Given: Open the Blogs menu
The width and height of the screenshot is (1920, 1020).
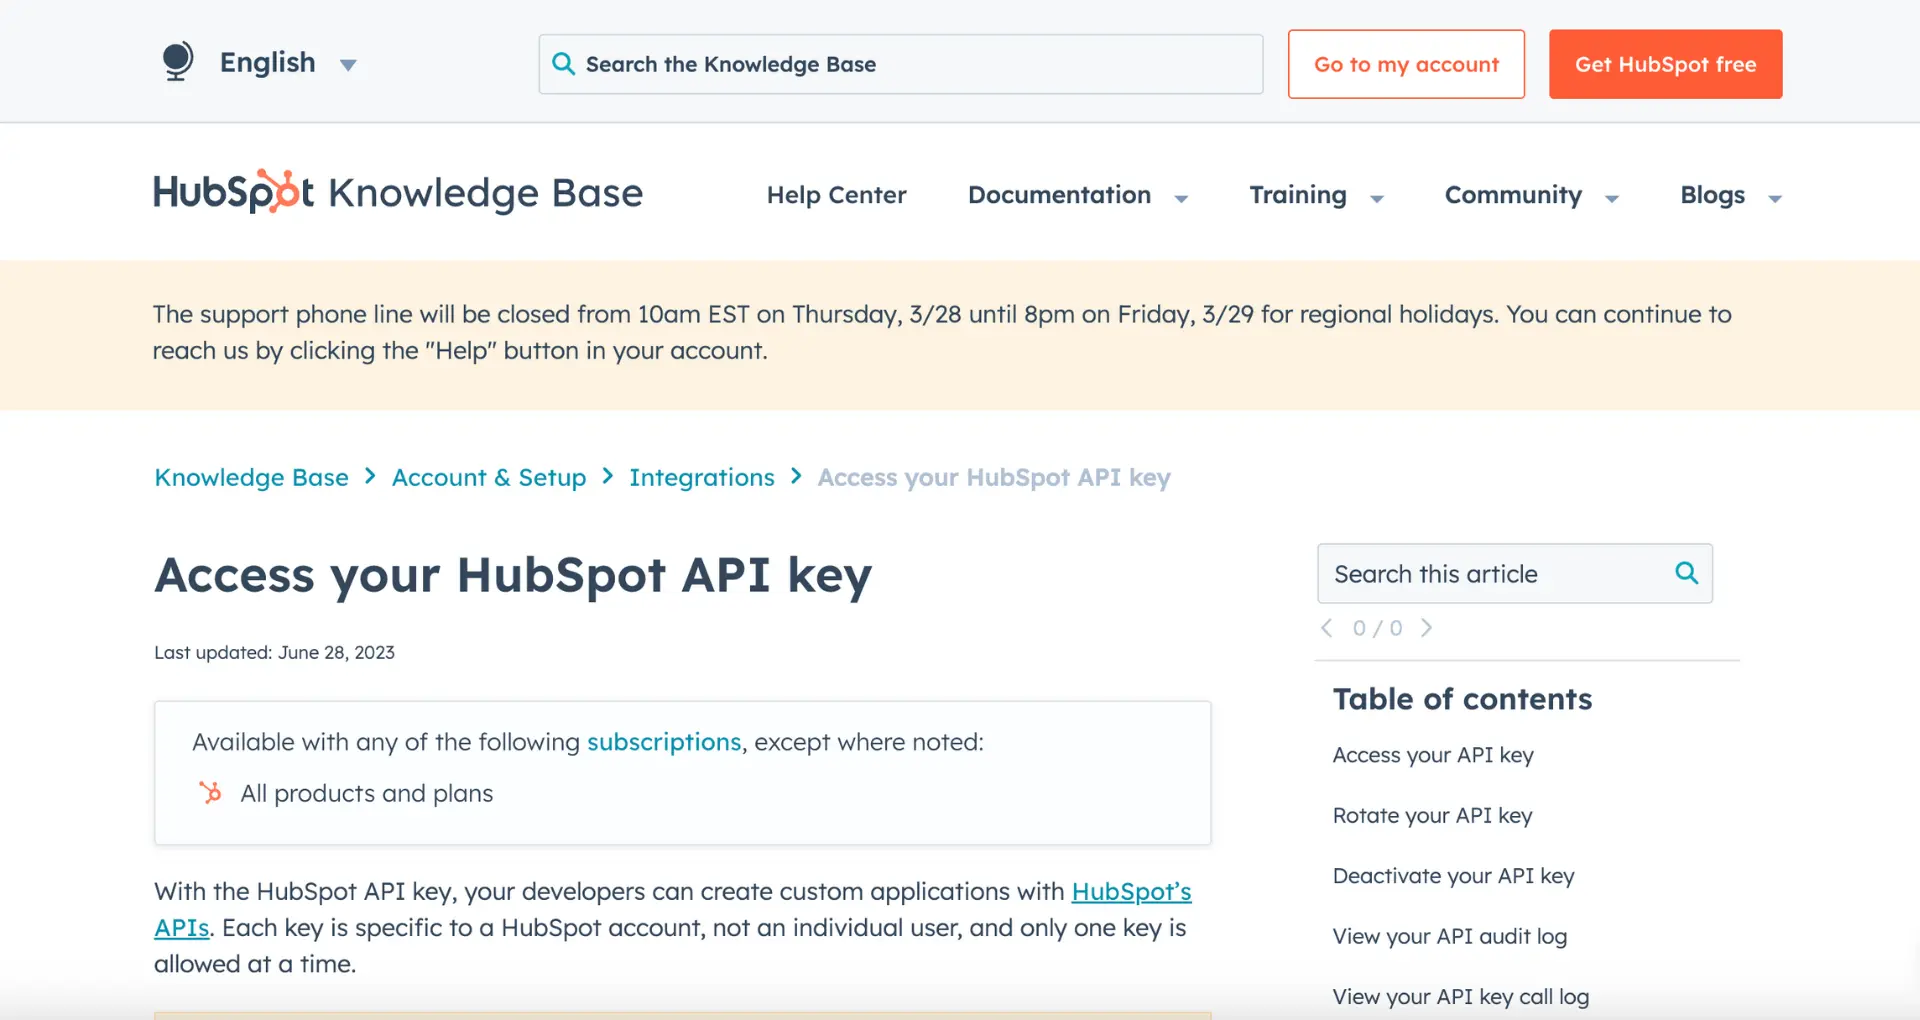Looking at the screenshot, I should tap(1712, 195).
